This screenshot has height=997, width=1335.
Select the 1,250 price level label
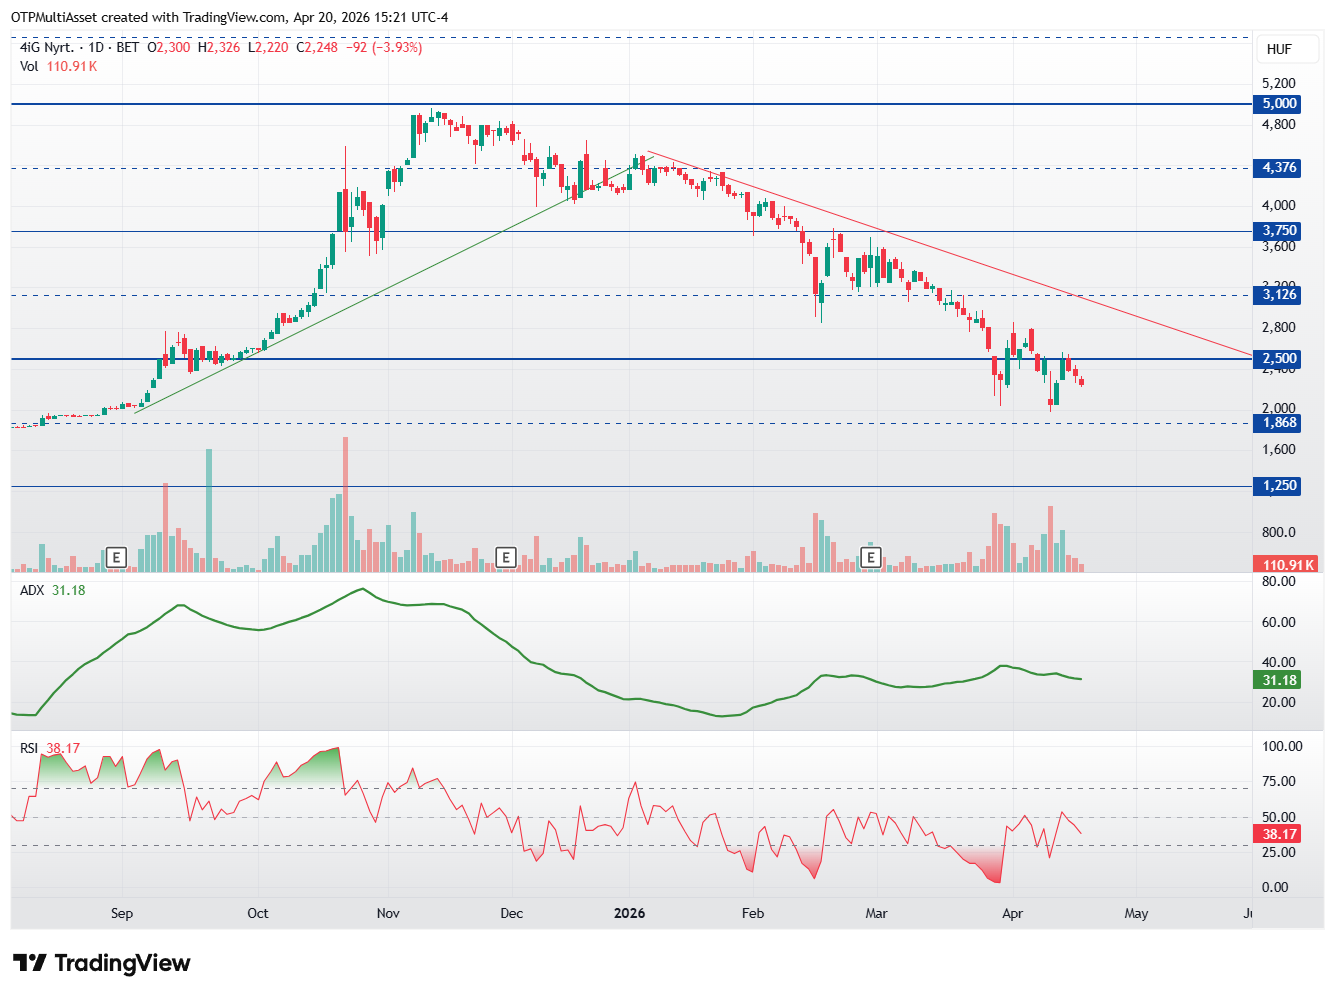click(1279, 486)
